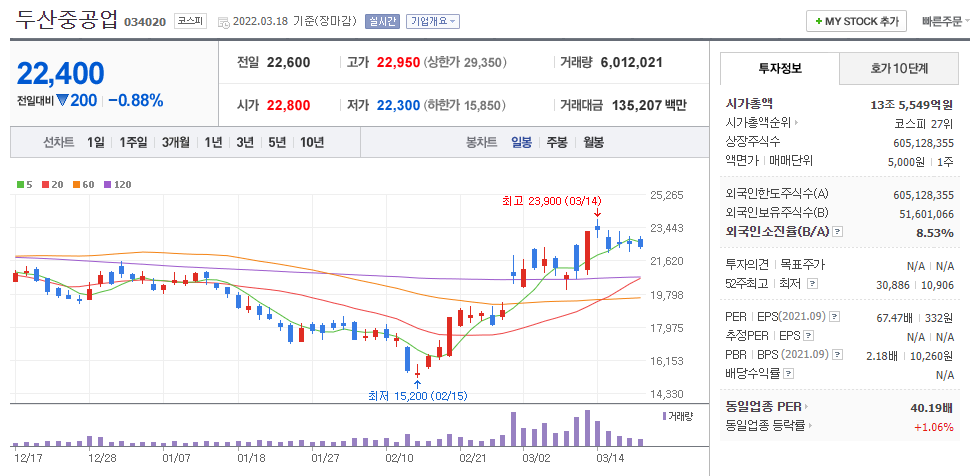Click the 코스피 market badge
The height and width of the screenshot is (476, 980).
[x=191, y=21]
